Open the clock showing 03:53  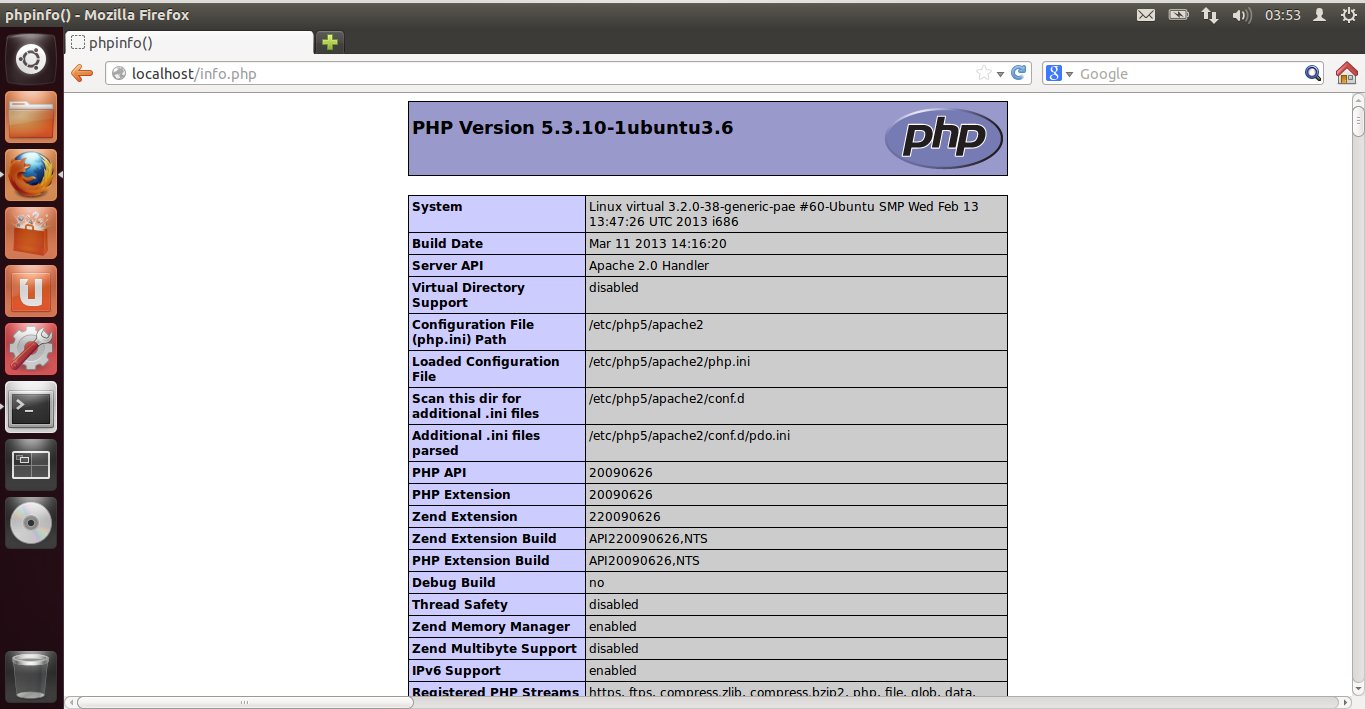tap(1282, 15)
